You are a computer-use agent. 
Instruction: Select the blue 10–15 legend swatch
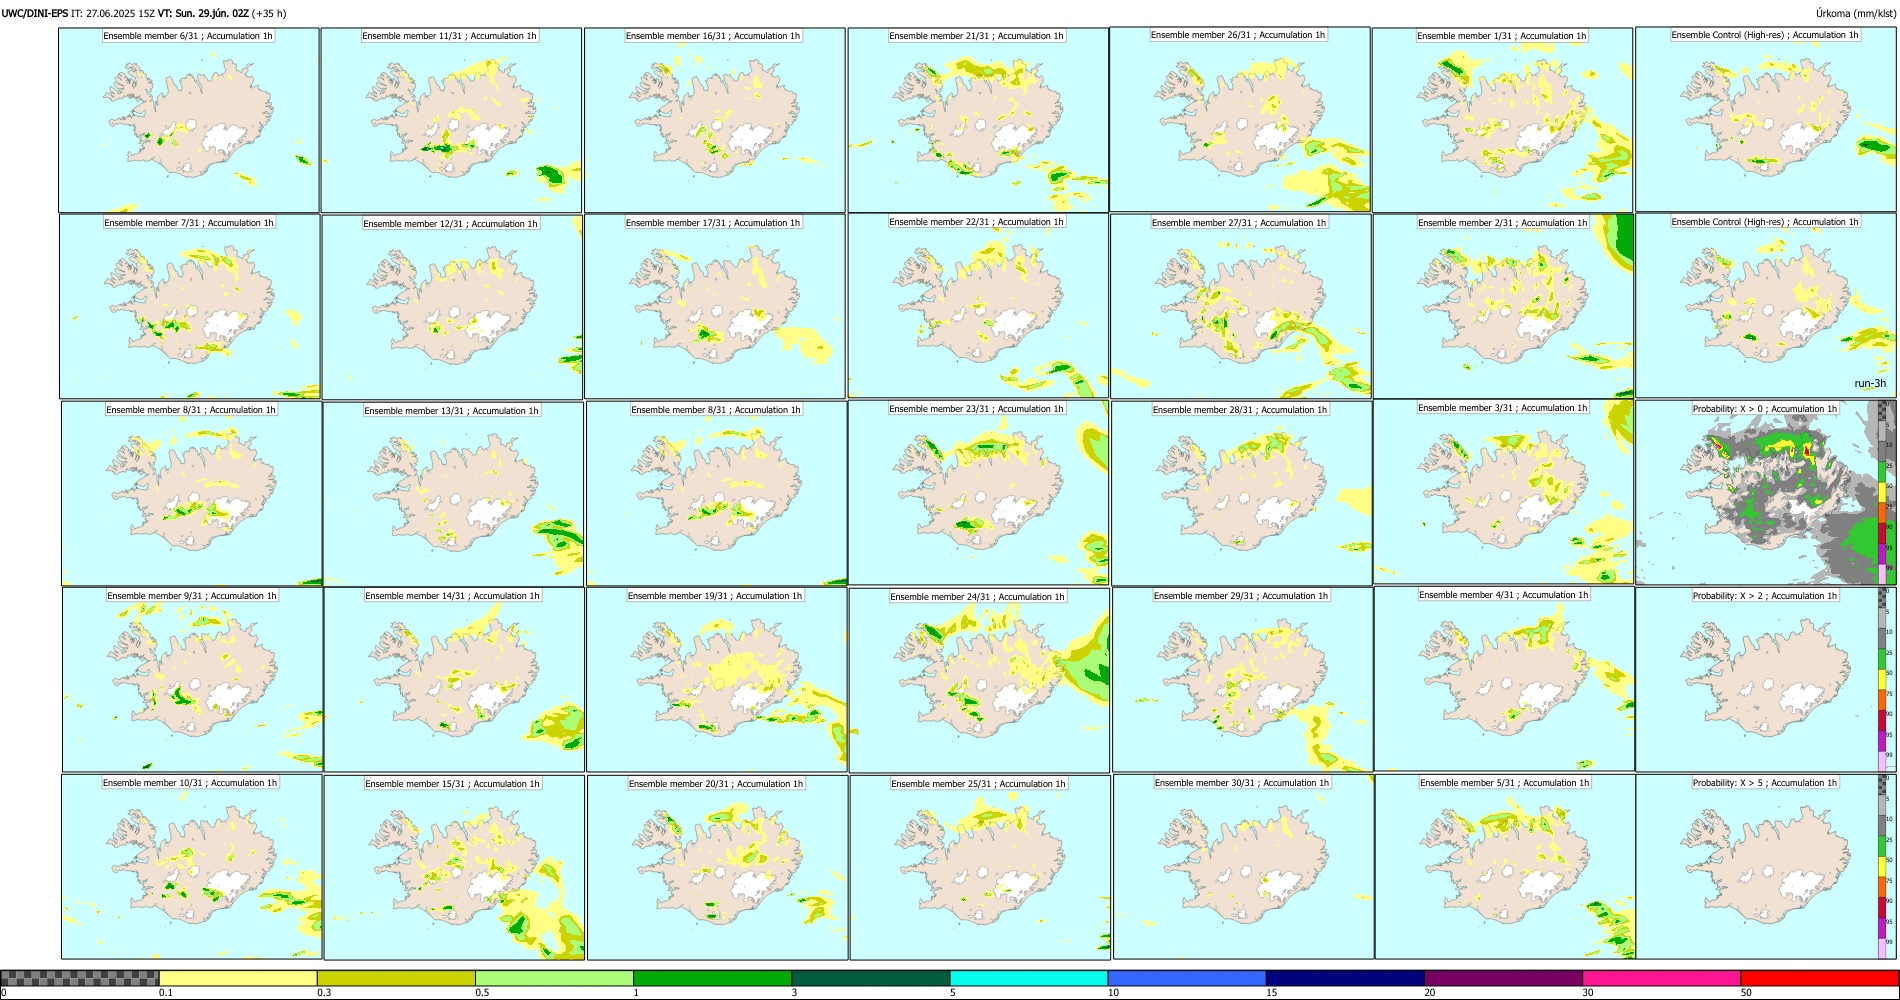1187,978
